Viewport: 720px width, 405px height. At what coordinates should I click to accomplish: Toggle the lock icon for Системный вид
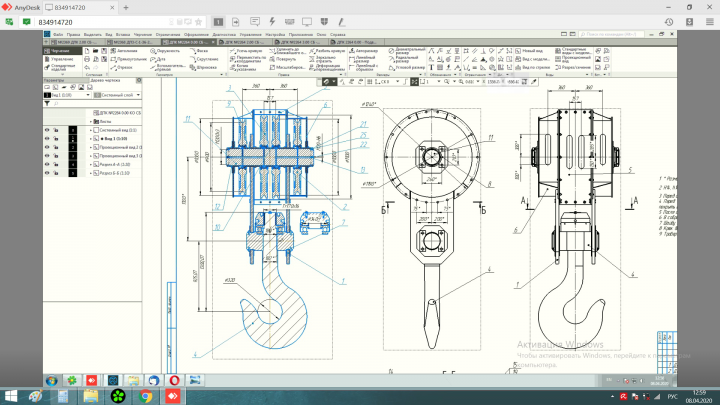(x=56, y=130)
